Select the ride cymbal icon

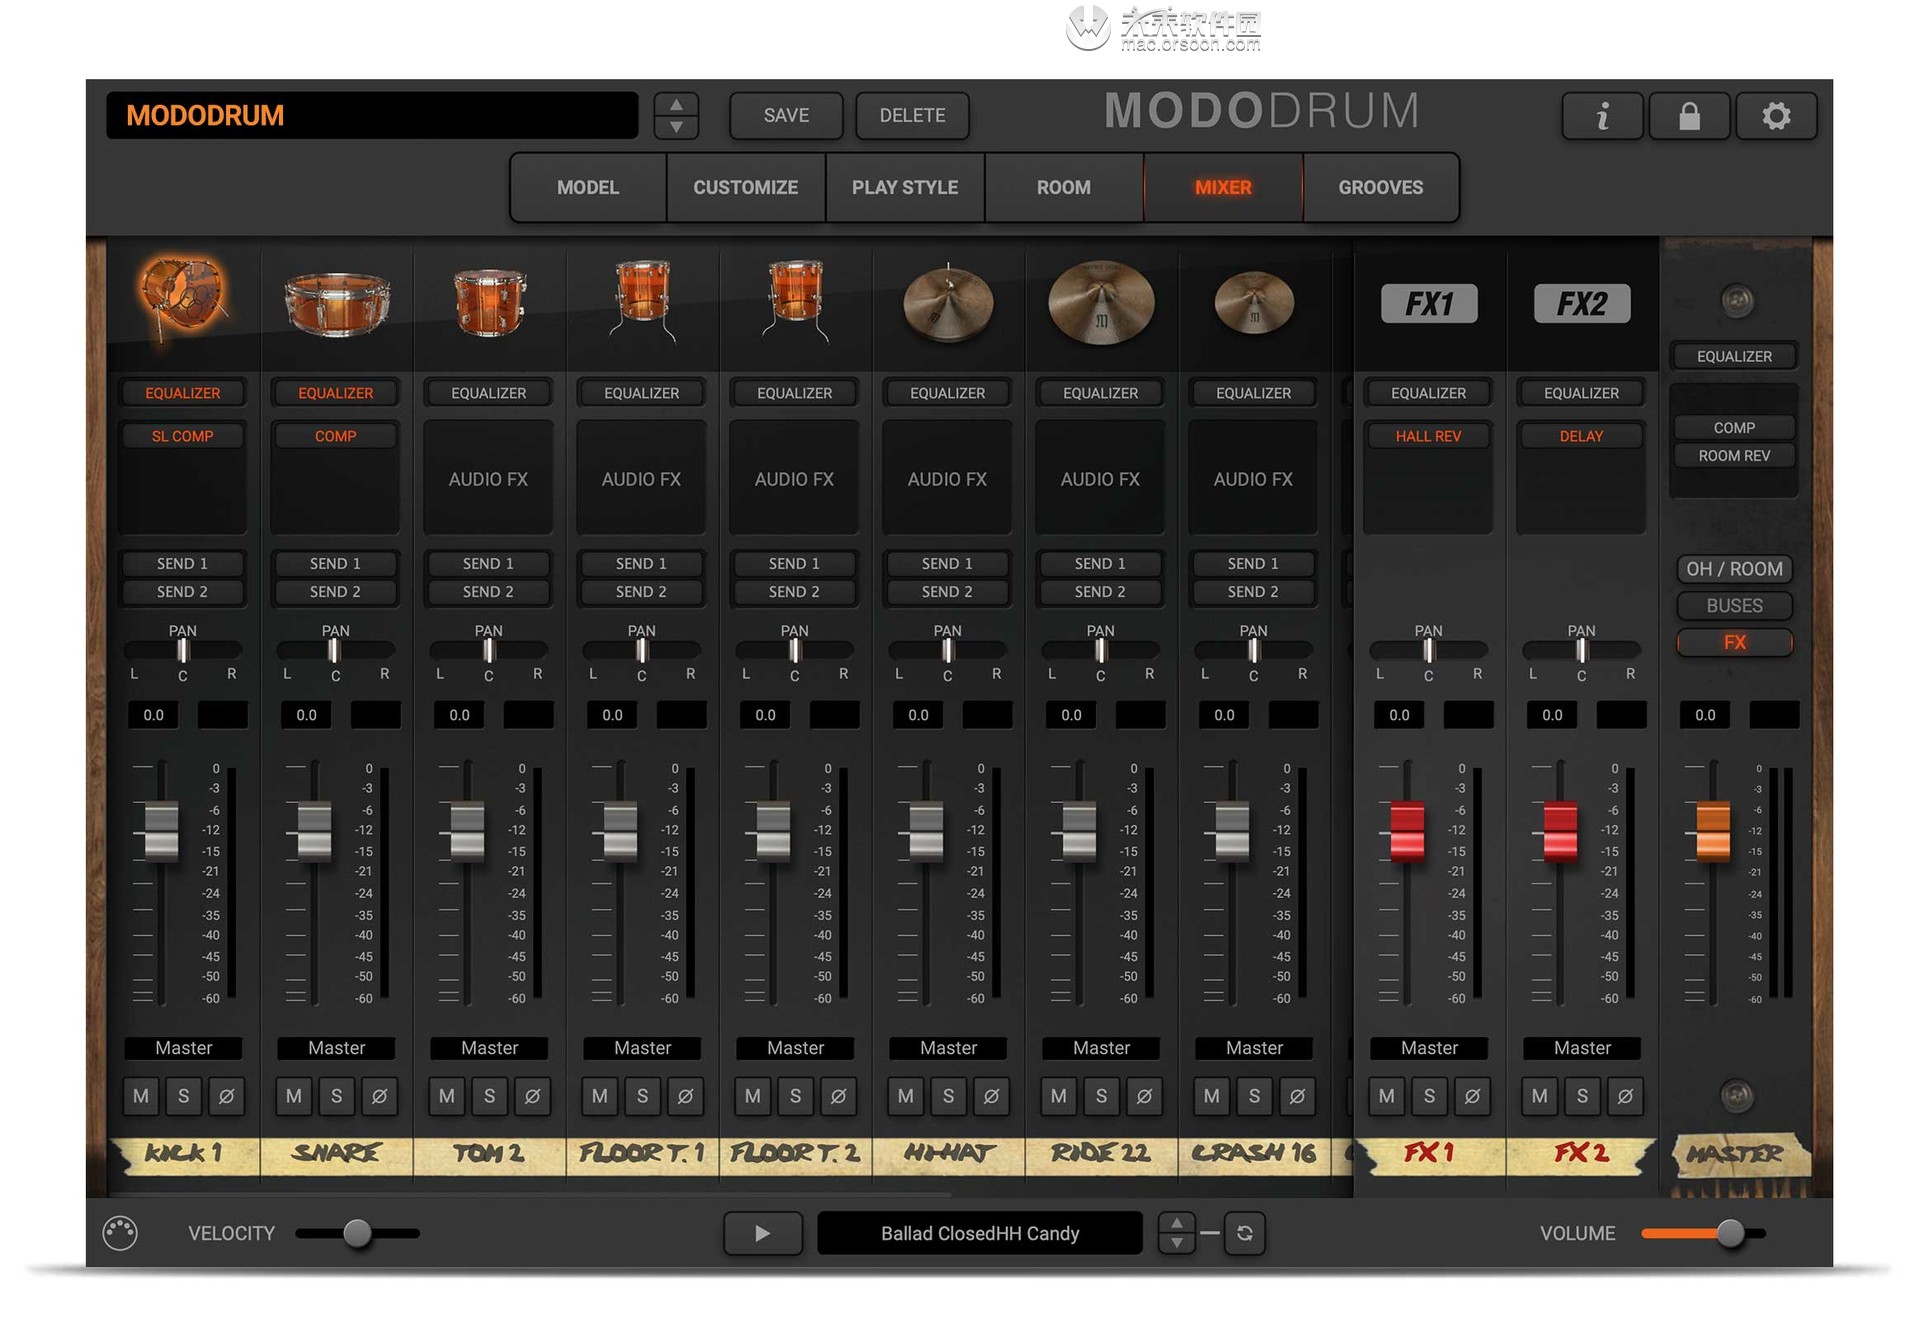(1100, 302)
